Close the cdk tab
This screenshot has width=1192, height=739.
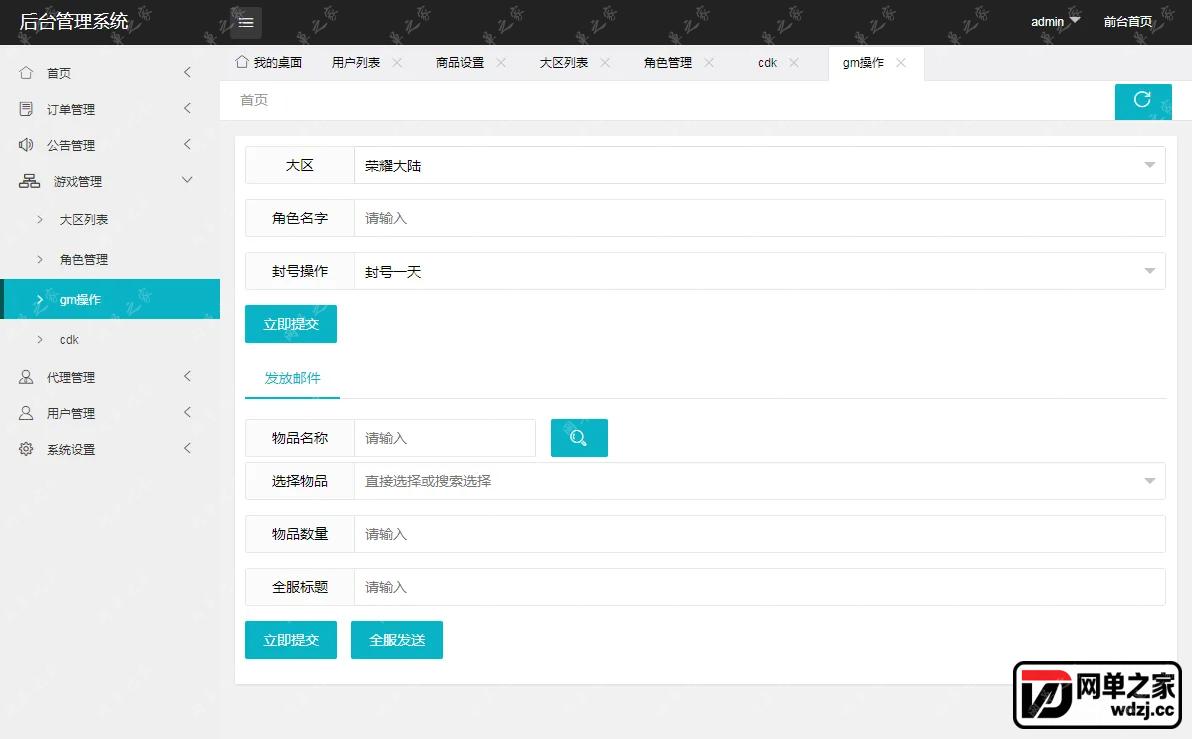coord(794,62)
